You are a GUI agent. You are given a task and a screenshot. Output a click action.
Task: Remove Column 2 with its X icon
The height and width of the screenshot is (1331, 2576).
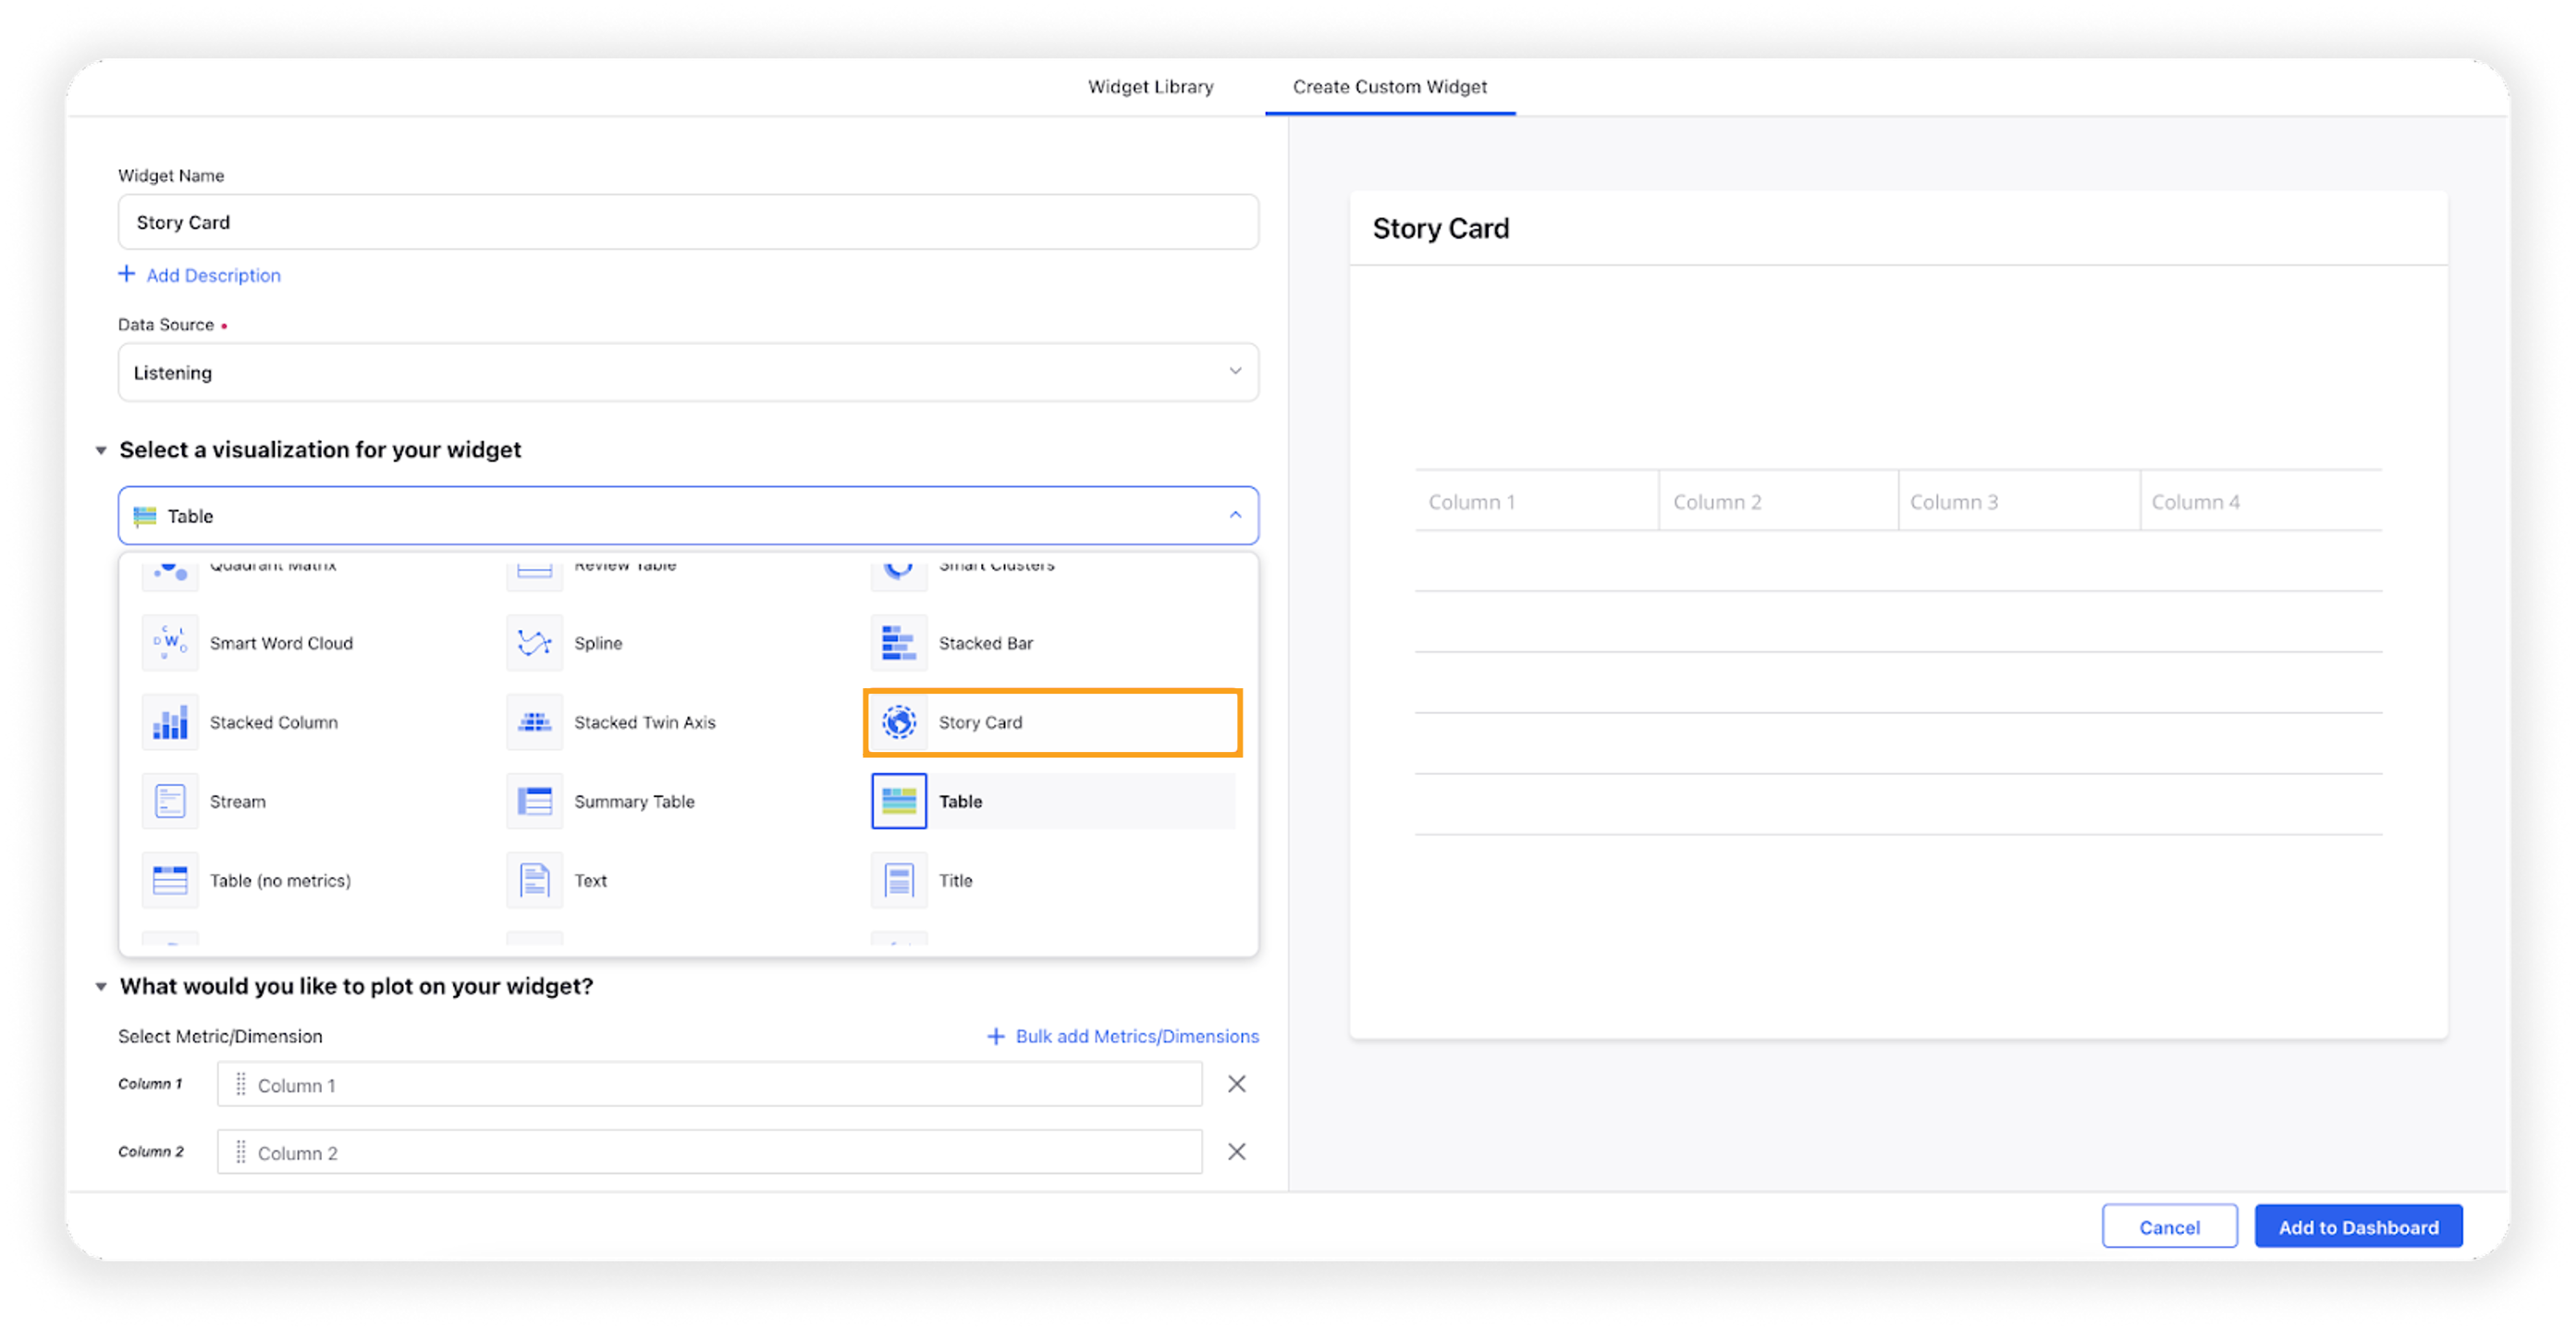pos(1236,1152)
